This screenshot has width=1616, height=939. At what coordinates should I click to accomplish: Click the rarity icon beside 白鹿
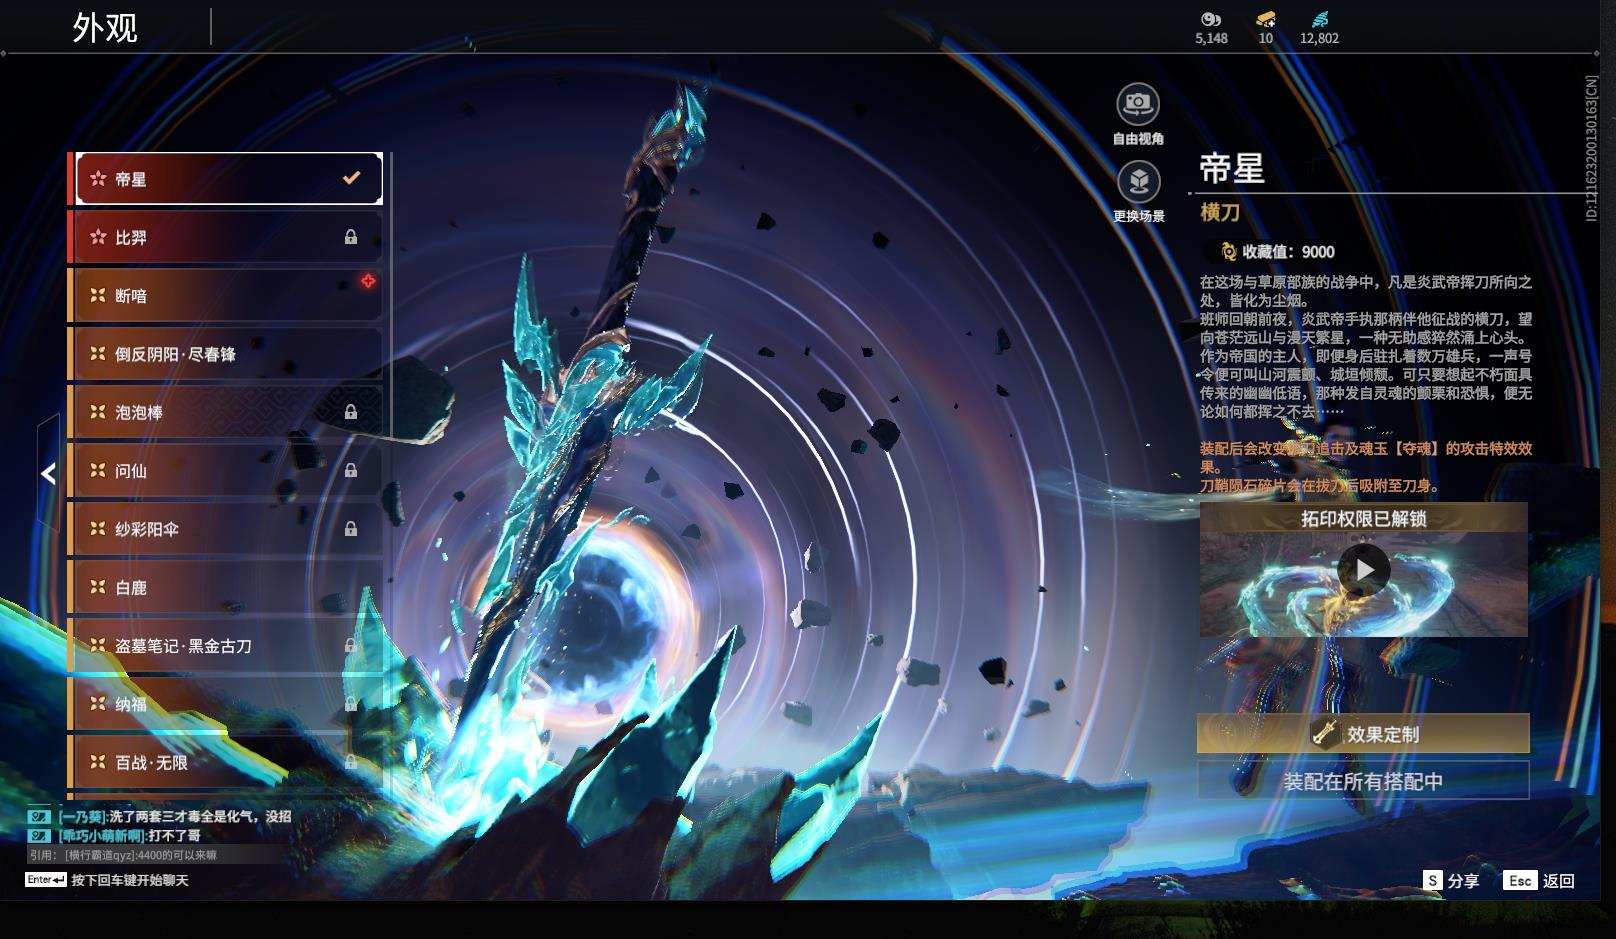click(x=98, y=587)
